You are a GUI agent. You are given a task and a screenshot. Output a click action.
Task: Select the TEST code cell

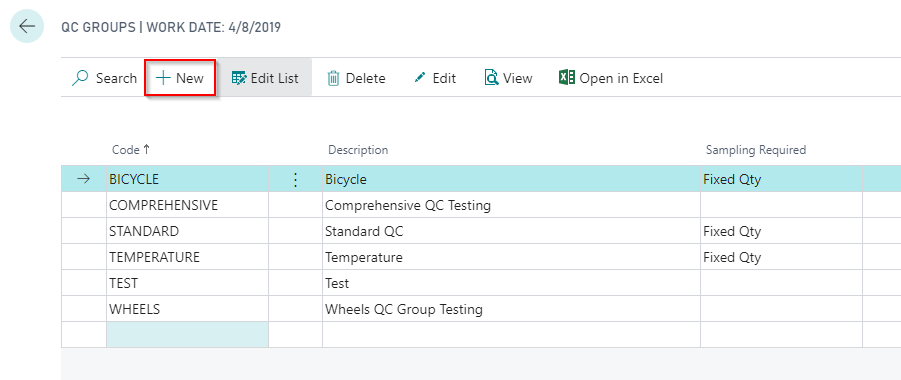pyautogui.click(x=187, y=283)
